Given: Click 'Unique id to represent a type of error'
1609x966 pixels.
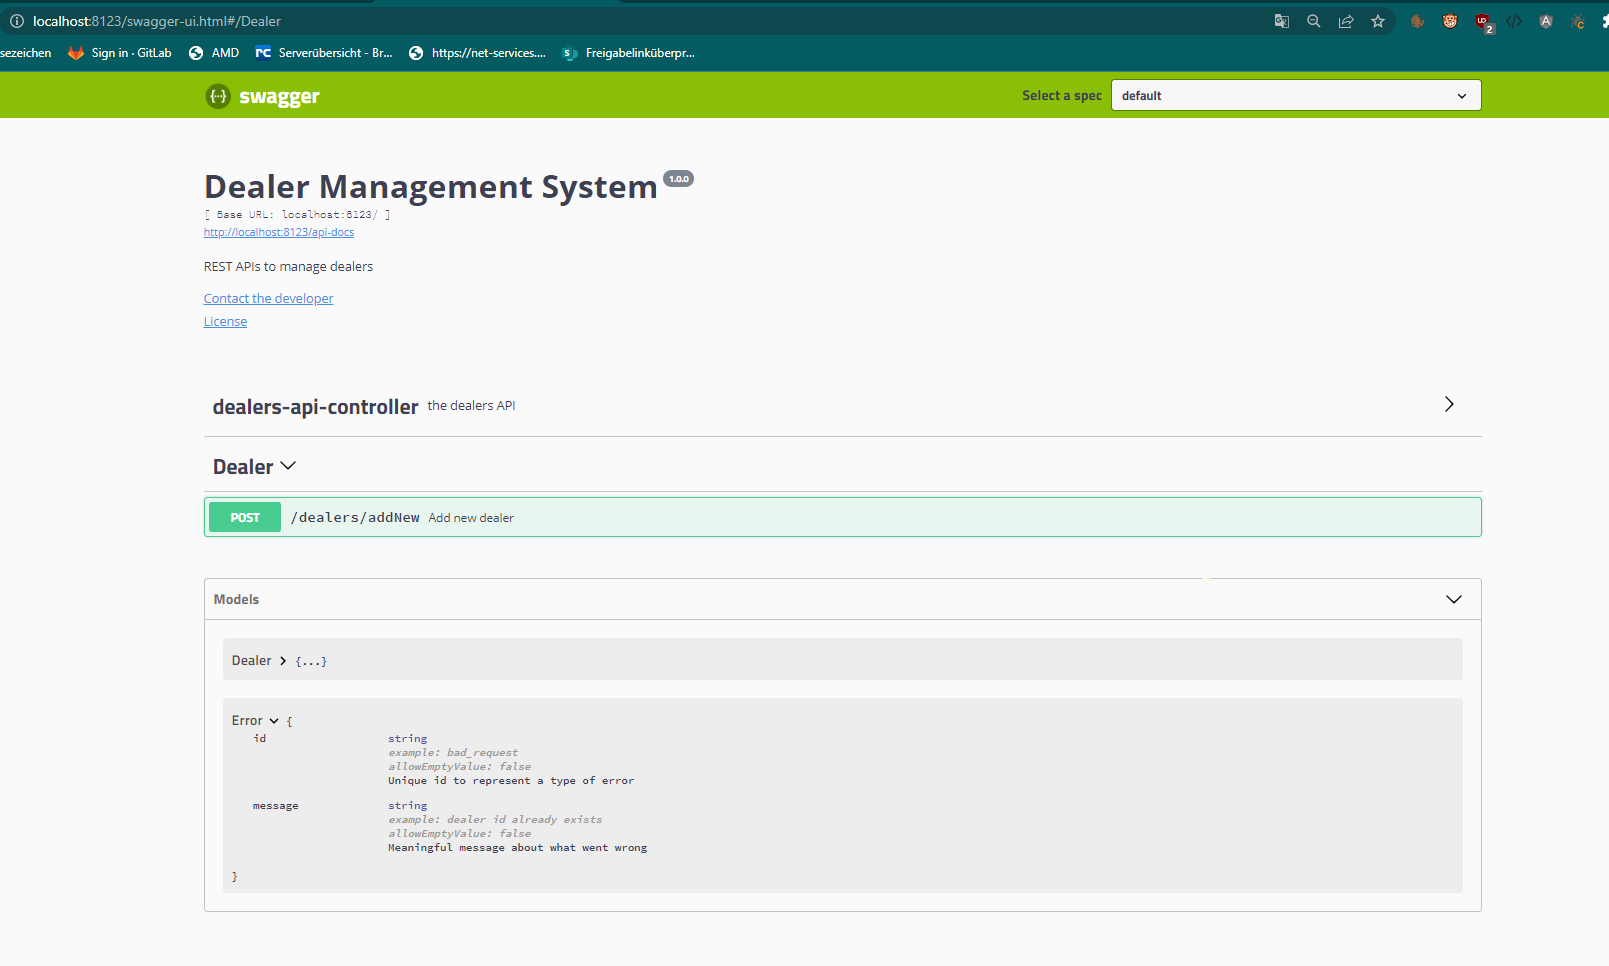Looking at the screenshot, I should coord(511,780).
